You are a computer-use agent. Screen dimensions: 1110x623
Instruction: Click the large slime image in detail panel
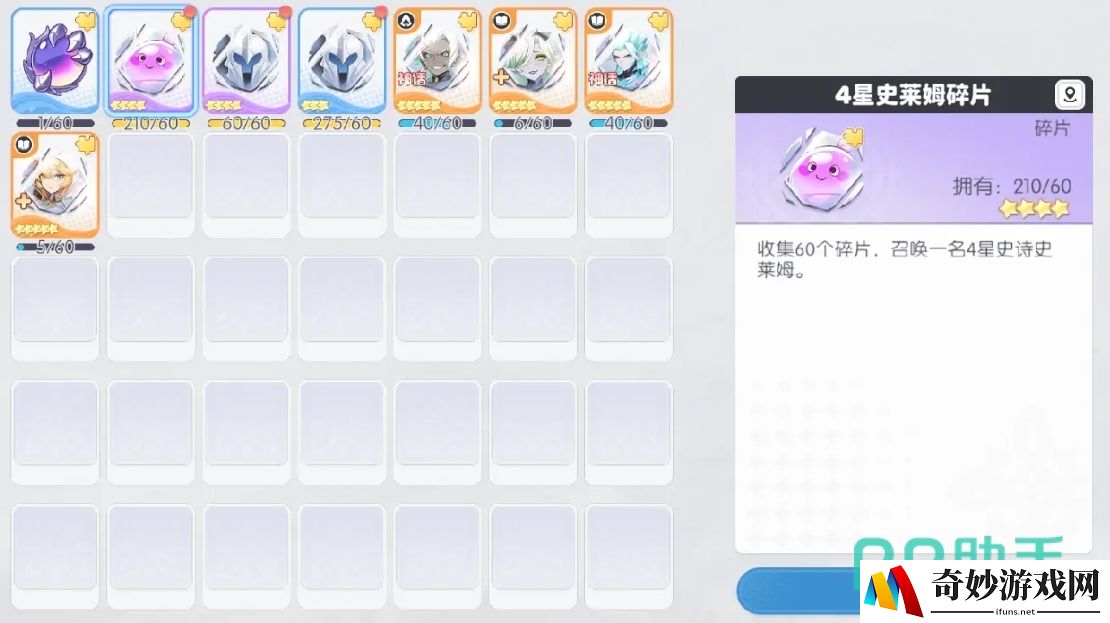(821, 168)
